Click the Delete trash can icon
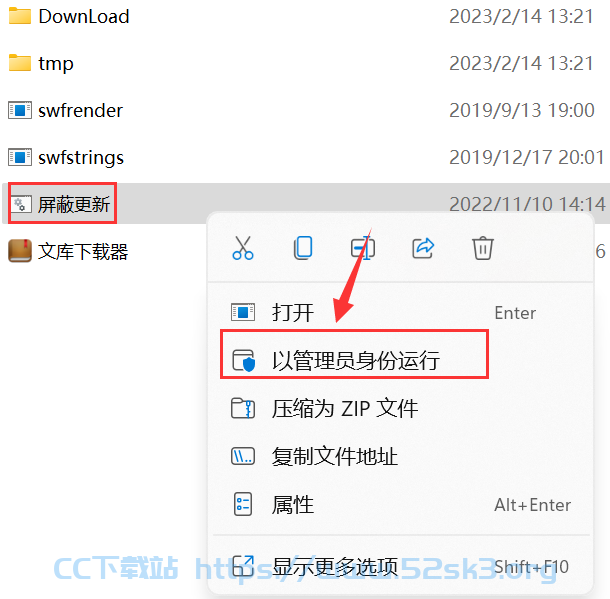The image size is (610, 599). click(483, 248)
